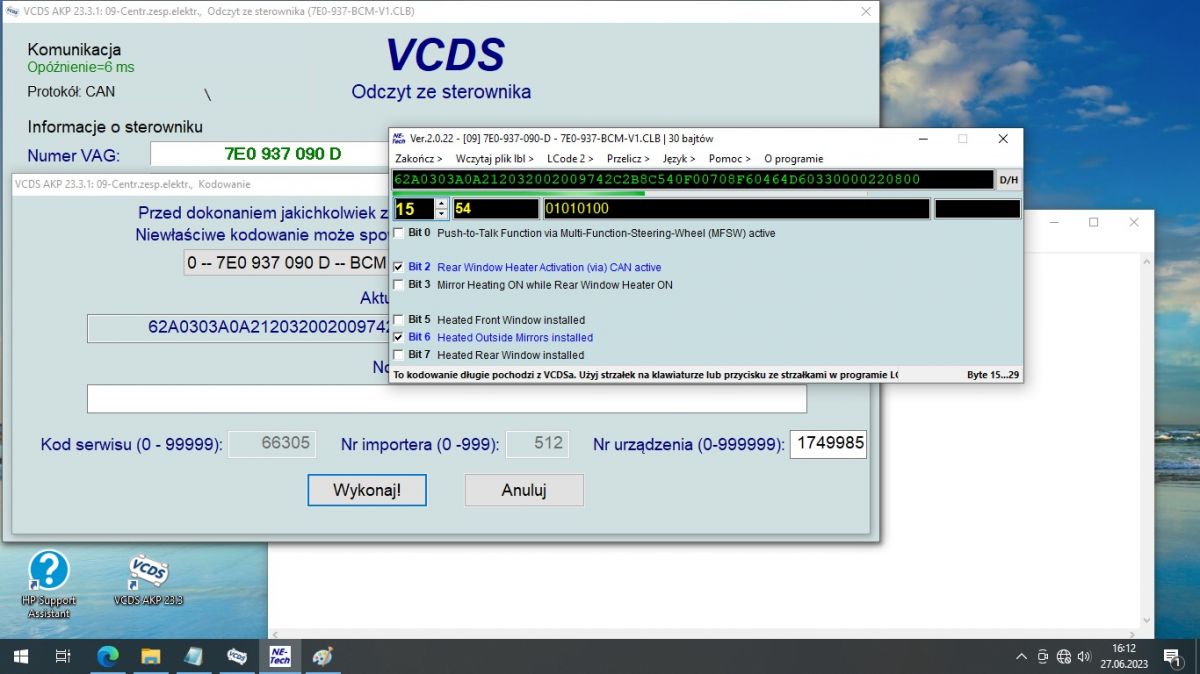Image resolution: width=1200 pixels, height=674 pixels.
Task: Click the empty new coding input field
Action: point(446,398)
